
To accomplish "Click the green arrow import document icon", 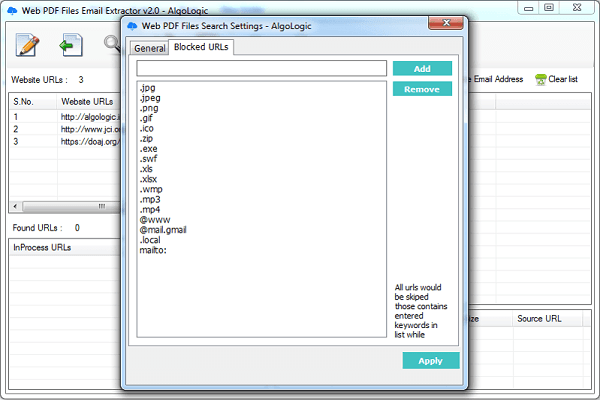I will tap(71, 45).
